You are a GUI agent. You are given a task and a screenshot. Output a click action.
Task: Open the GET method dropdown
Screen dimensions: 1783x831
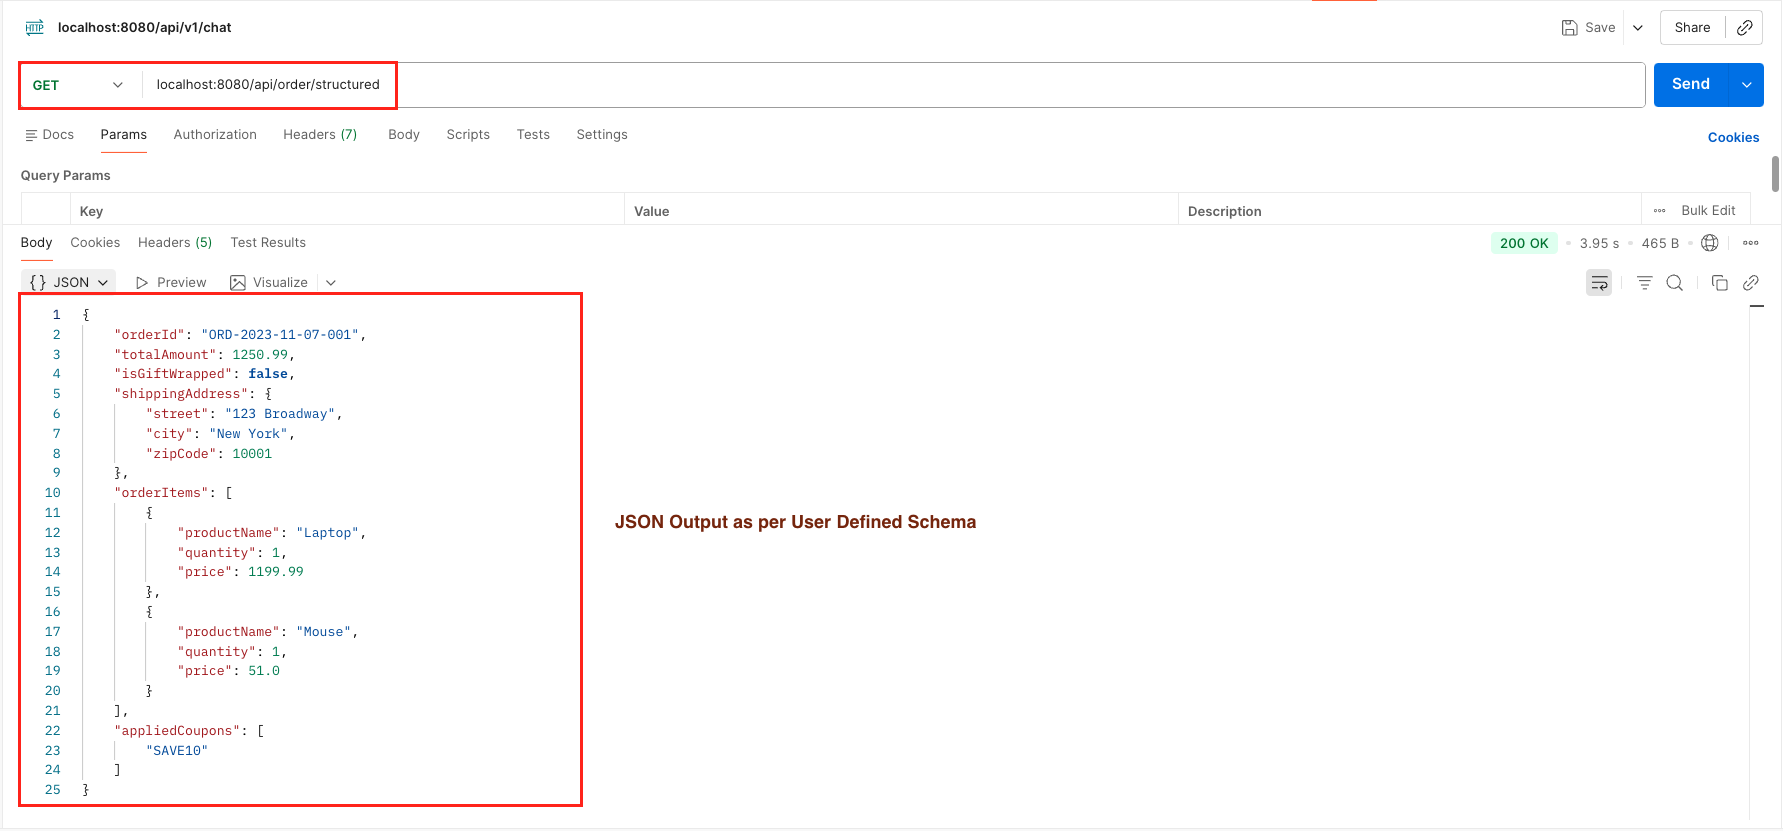pyautogui.click(x=79, y=85)
